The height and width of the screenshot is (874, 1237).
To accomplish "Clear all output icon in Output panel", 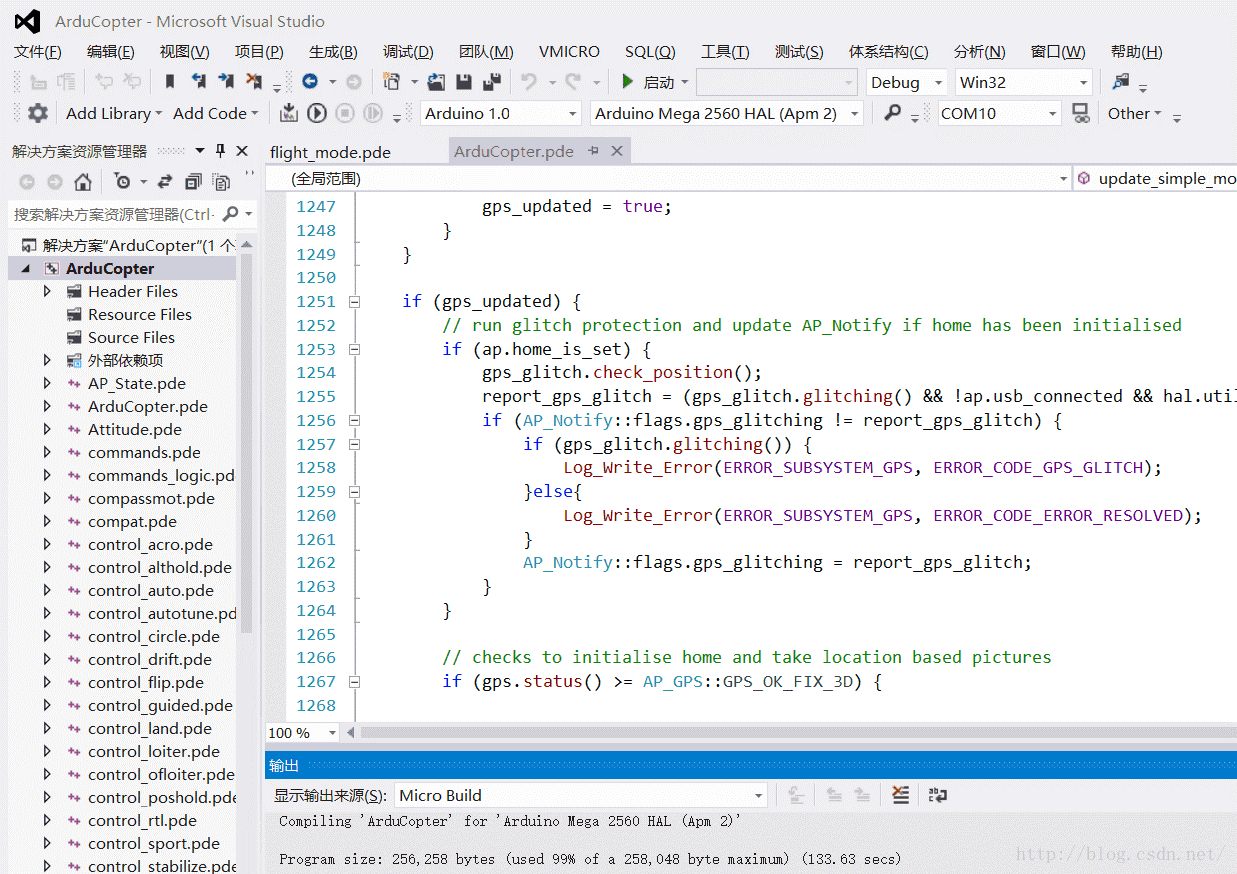I will coord(901,795).
